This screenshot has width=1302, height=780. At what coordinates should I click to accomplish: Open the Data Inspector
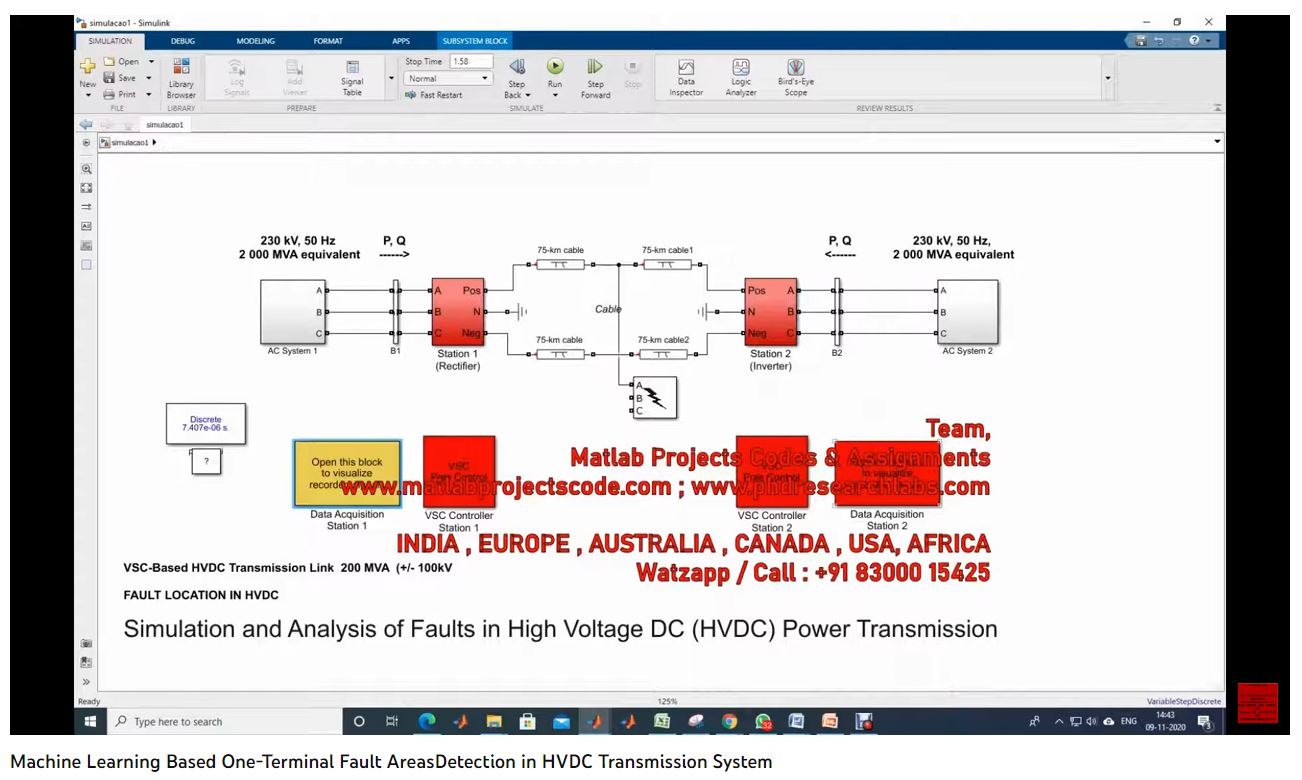coord(686,77)
